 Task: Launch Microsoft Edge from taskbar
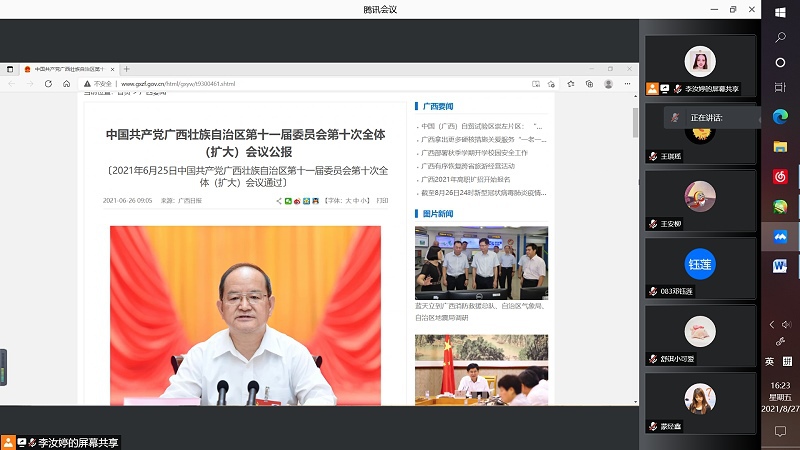tap(780, 117)
